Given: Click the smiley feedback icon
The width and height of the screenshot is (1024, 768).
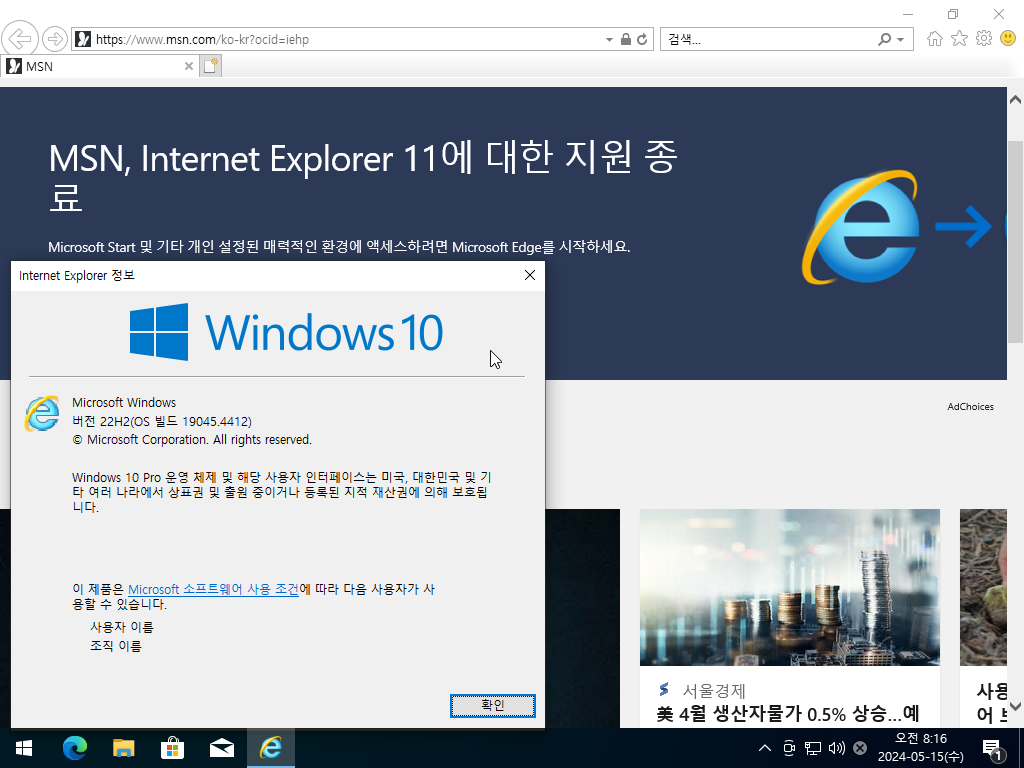Looking at the screenshot, I should (1008, 39).
